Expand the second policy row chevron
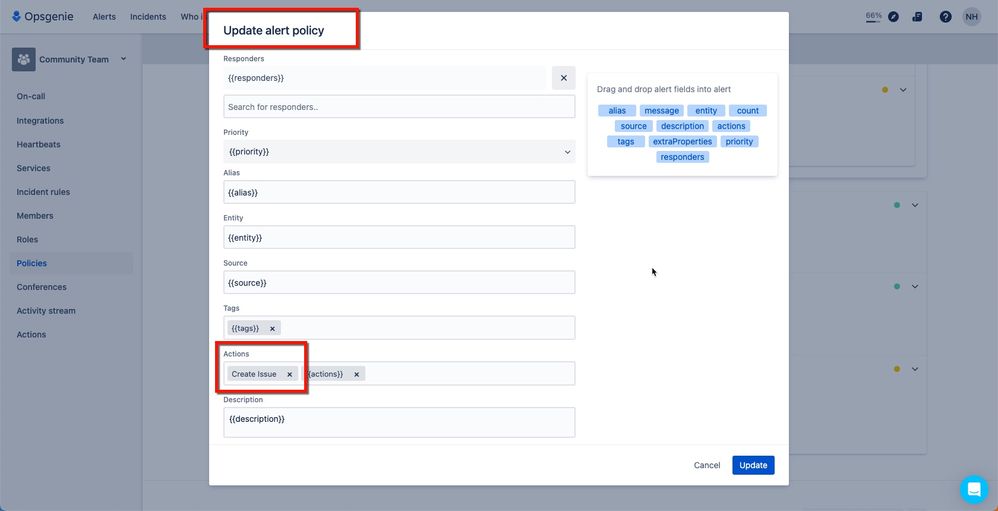The width and height of the screenshot is (998, 511). pos(915,205)
